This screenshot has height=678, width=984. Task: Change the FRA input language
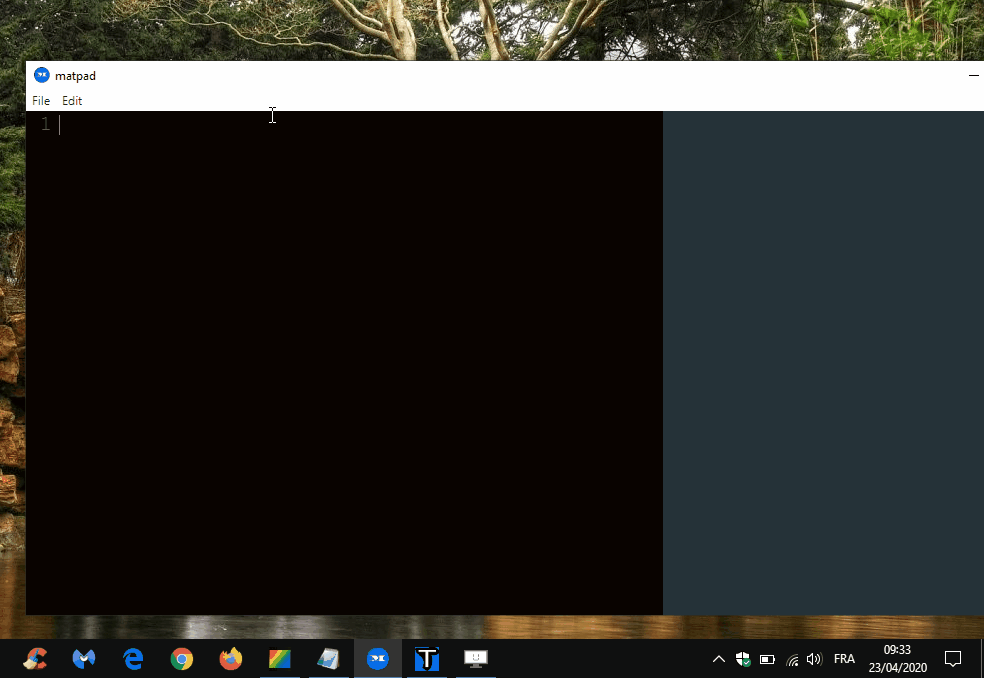[x=844, y=659]
